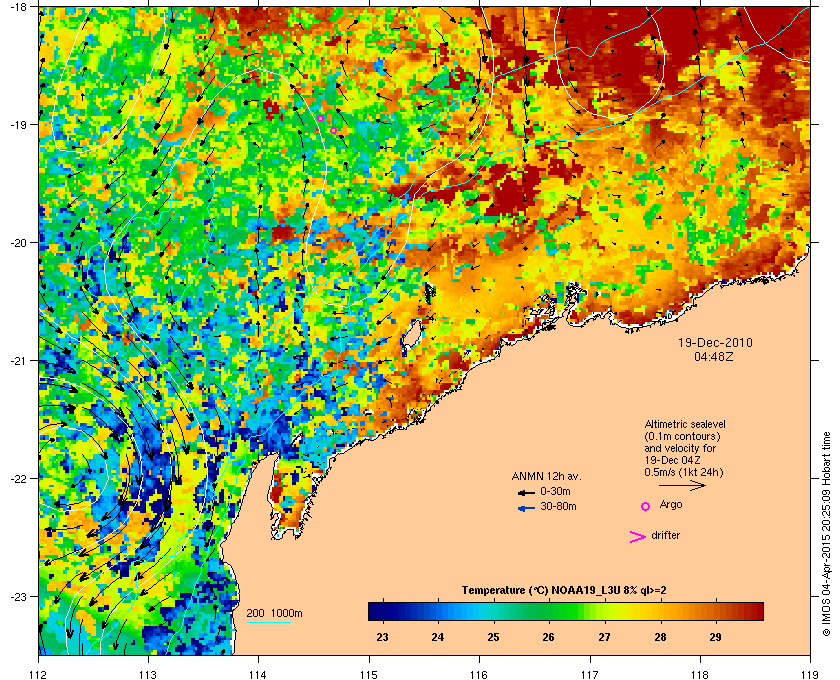Click the latitude axis label -18
The image size is (840, 680).
coord(19,7)
